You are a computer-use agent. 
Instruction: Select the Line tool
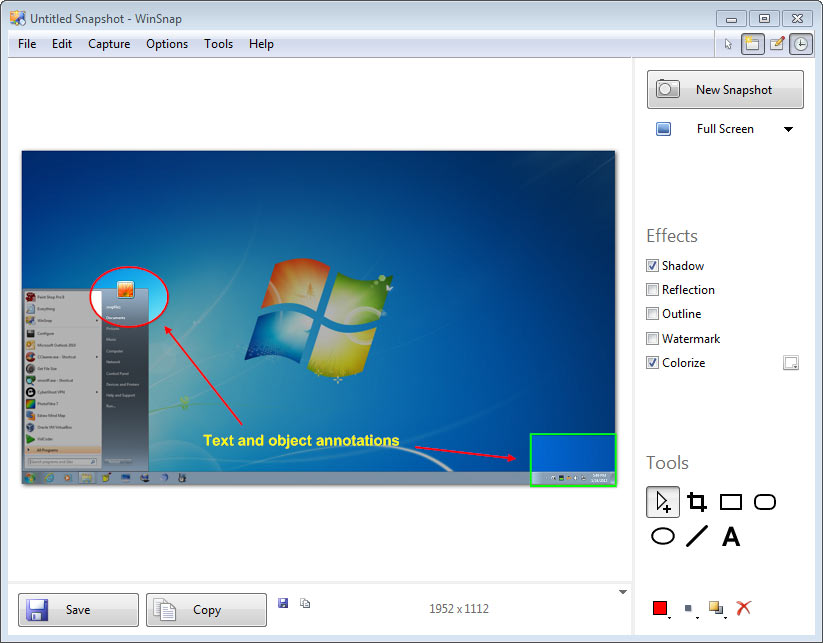(697, 536)
